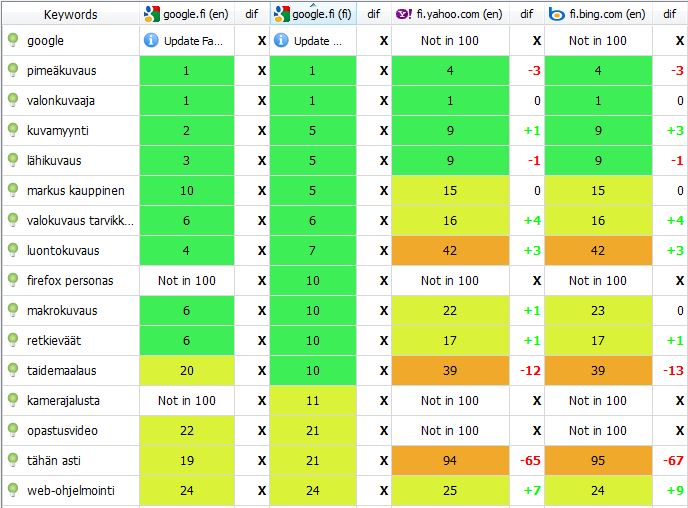
Task: Click the orange cell showing 94 for tähän asti
Action: point(451,461)
